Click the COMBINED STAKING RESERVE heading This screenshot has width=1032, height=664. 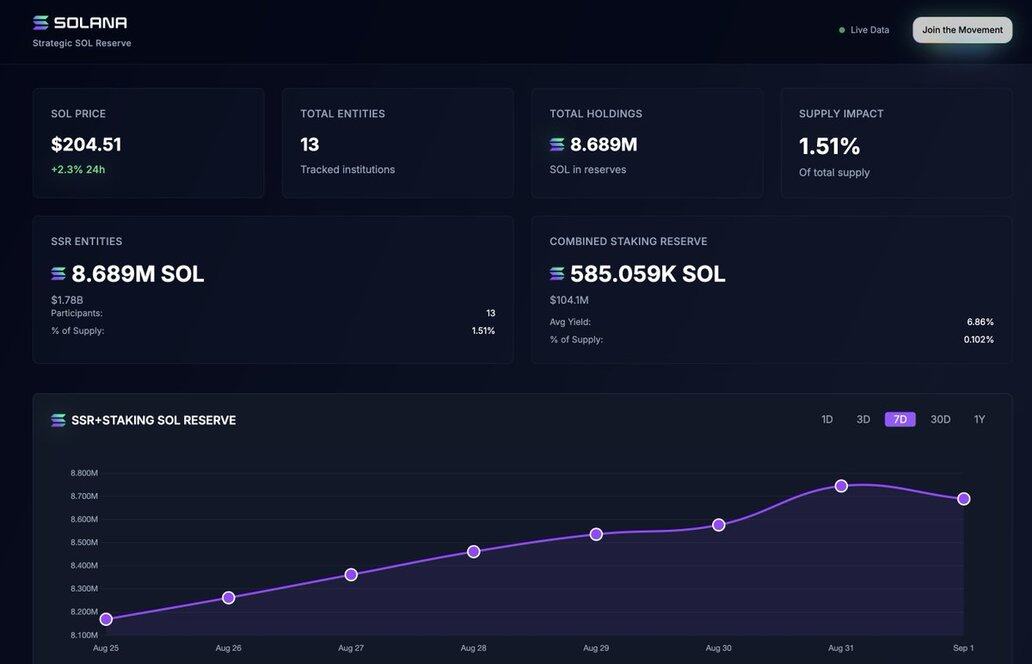click(629, 242)
